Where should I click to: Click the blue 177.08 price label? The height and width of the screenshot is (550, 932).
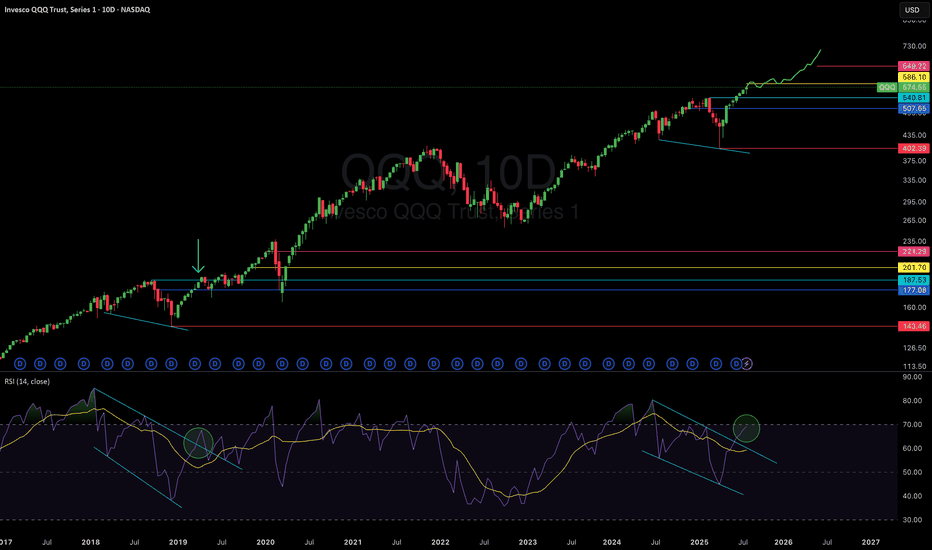(x=914, y=290)
